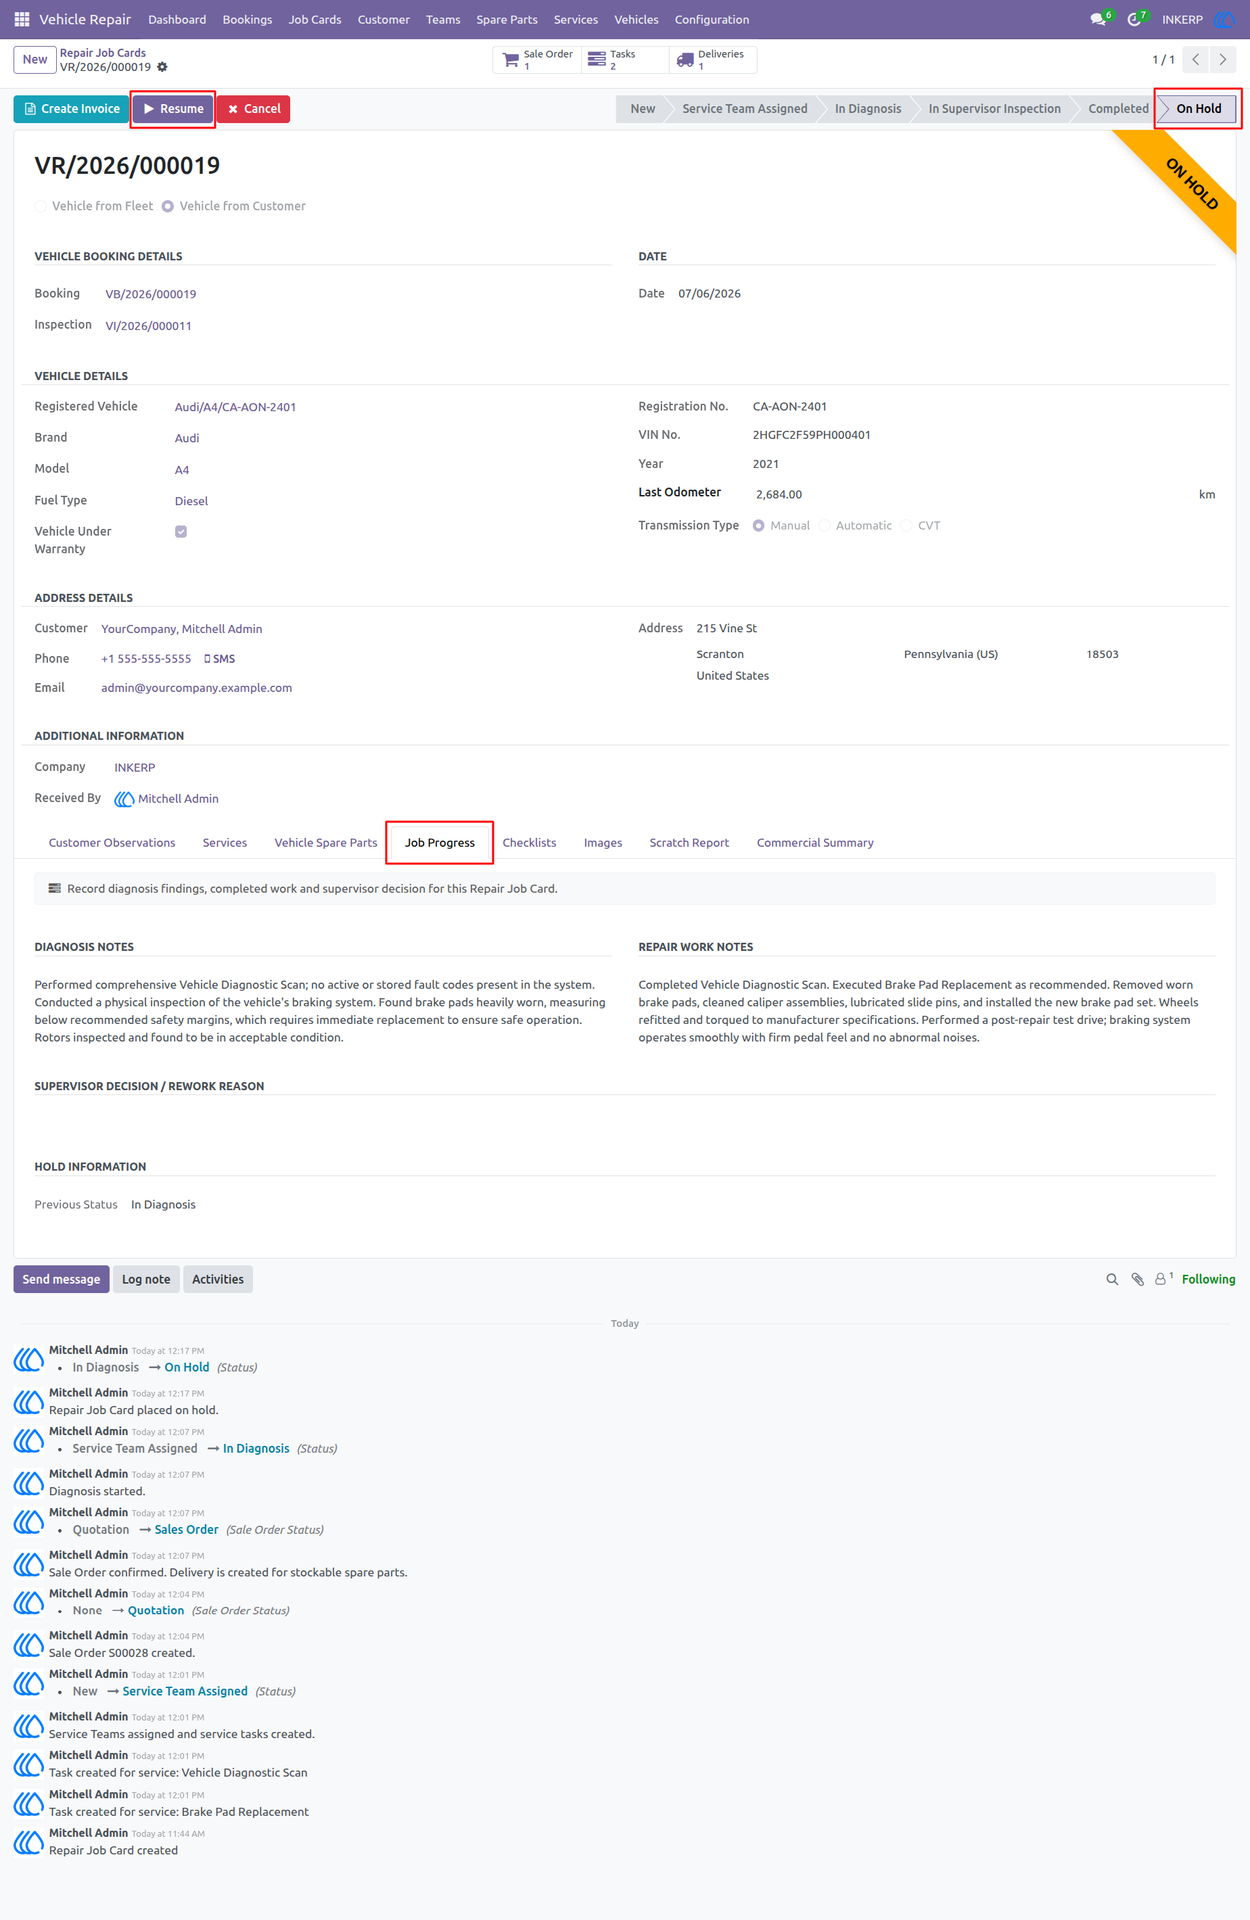Search messages with the magnifier icon

(1112, 1279)
